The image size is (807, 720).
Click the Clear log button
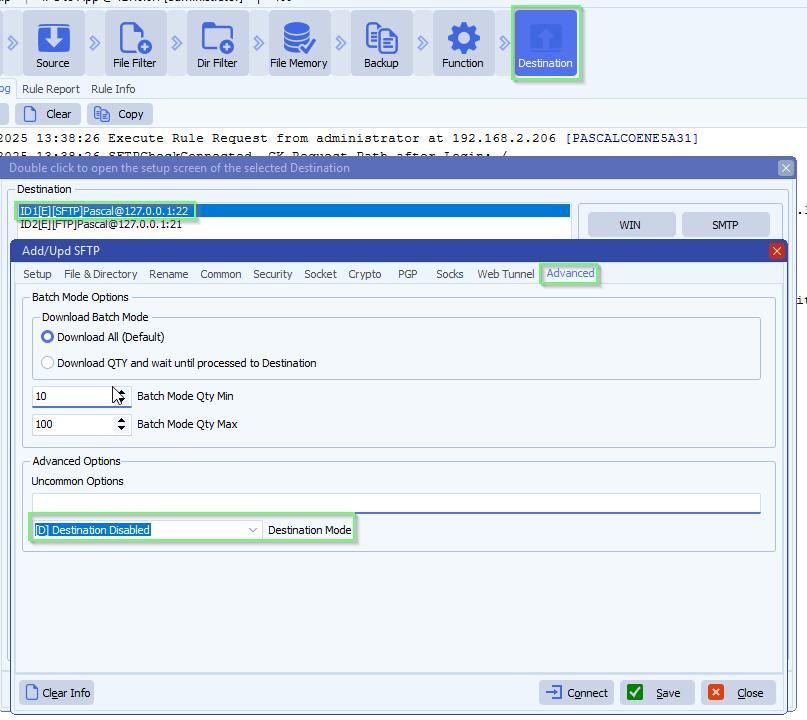pyautogui.click(x=48, y=114)
